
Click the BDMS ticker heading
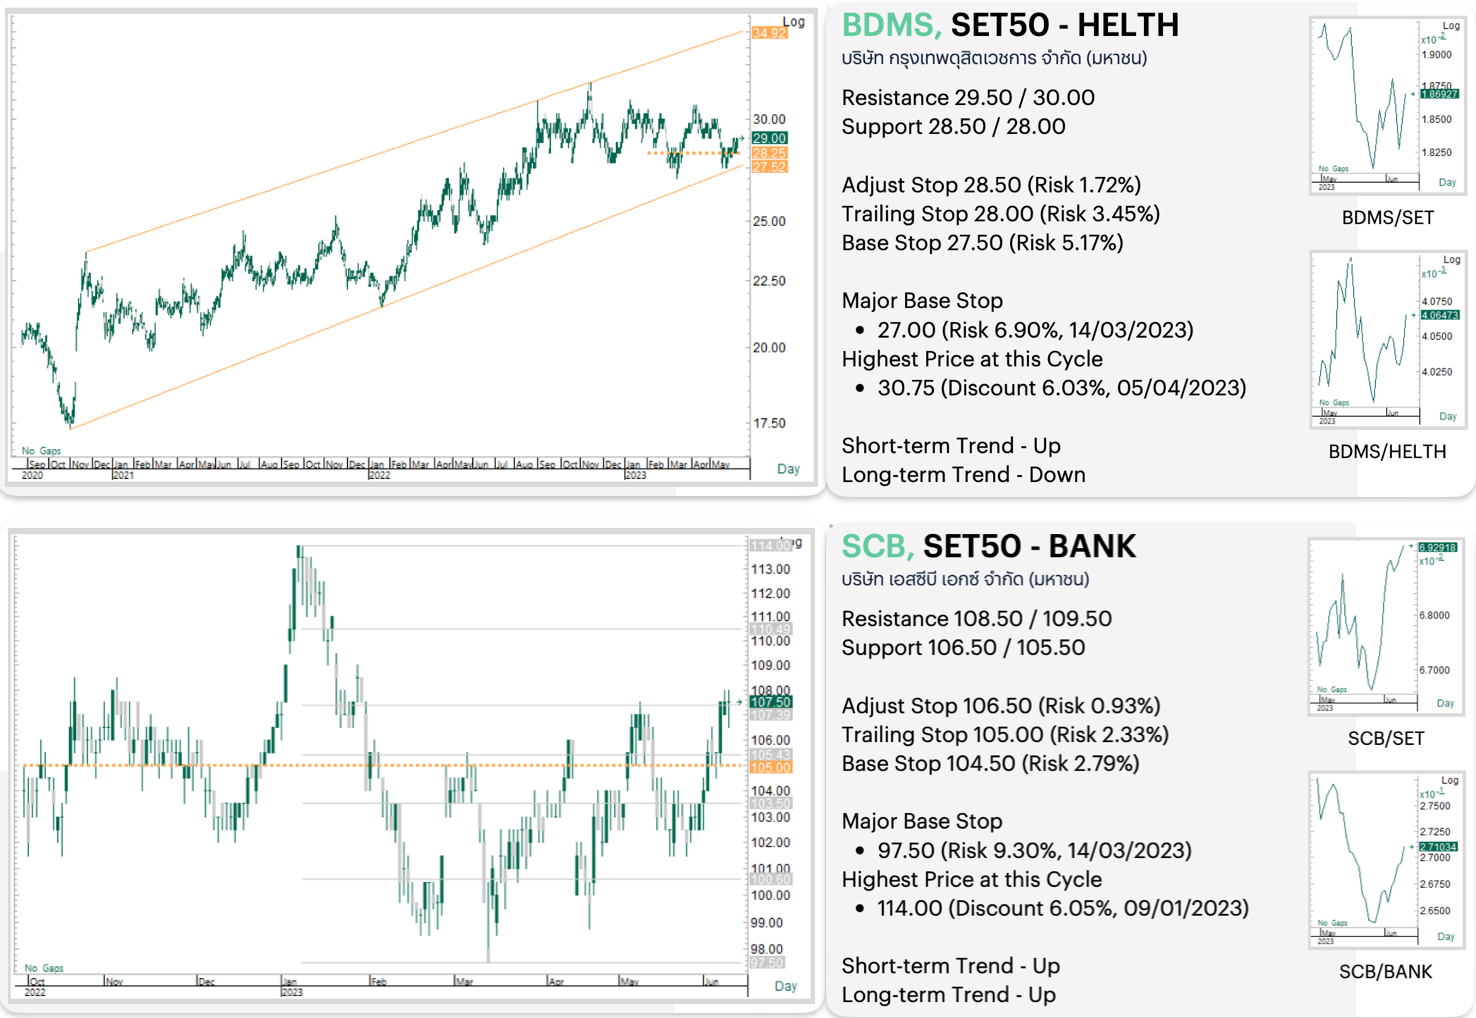891,25
